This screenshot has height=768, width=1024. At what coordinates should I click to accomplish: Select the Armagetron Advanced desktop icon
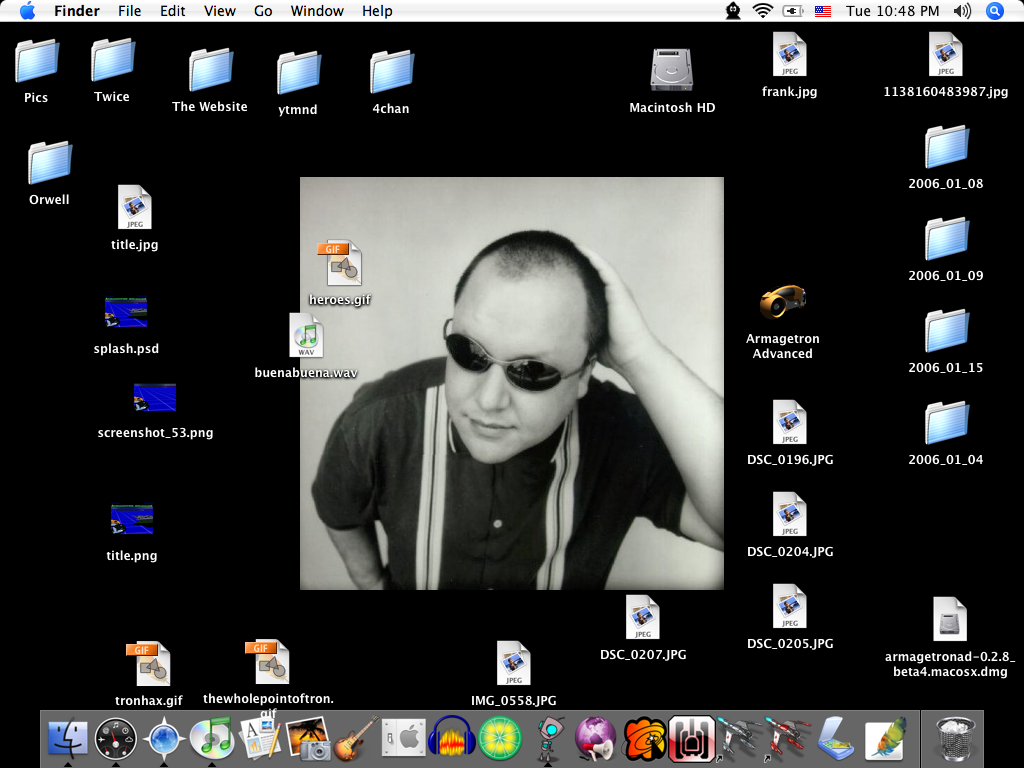coord(782,301)
